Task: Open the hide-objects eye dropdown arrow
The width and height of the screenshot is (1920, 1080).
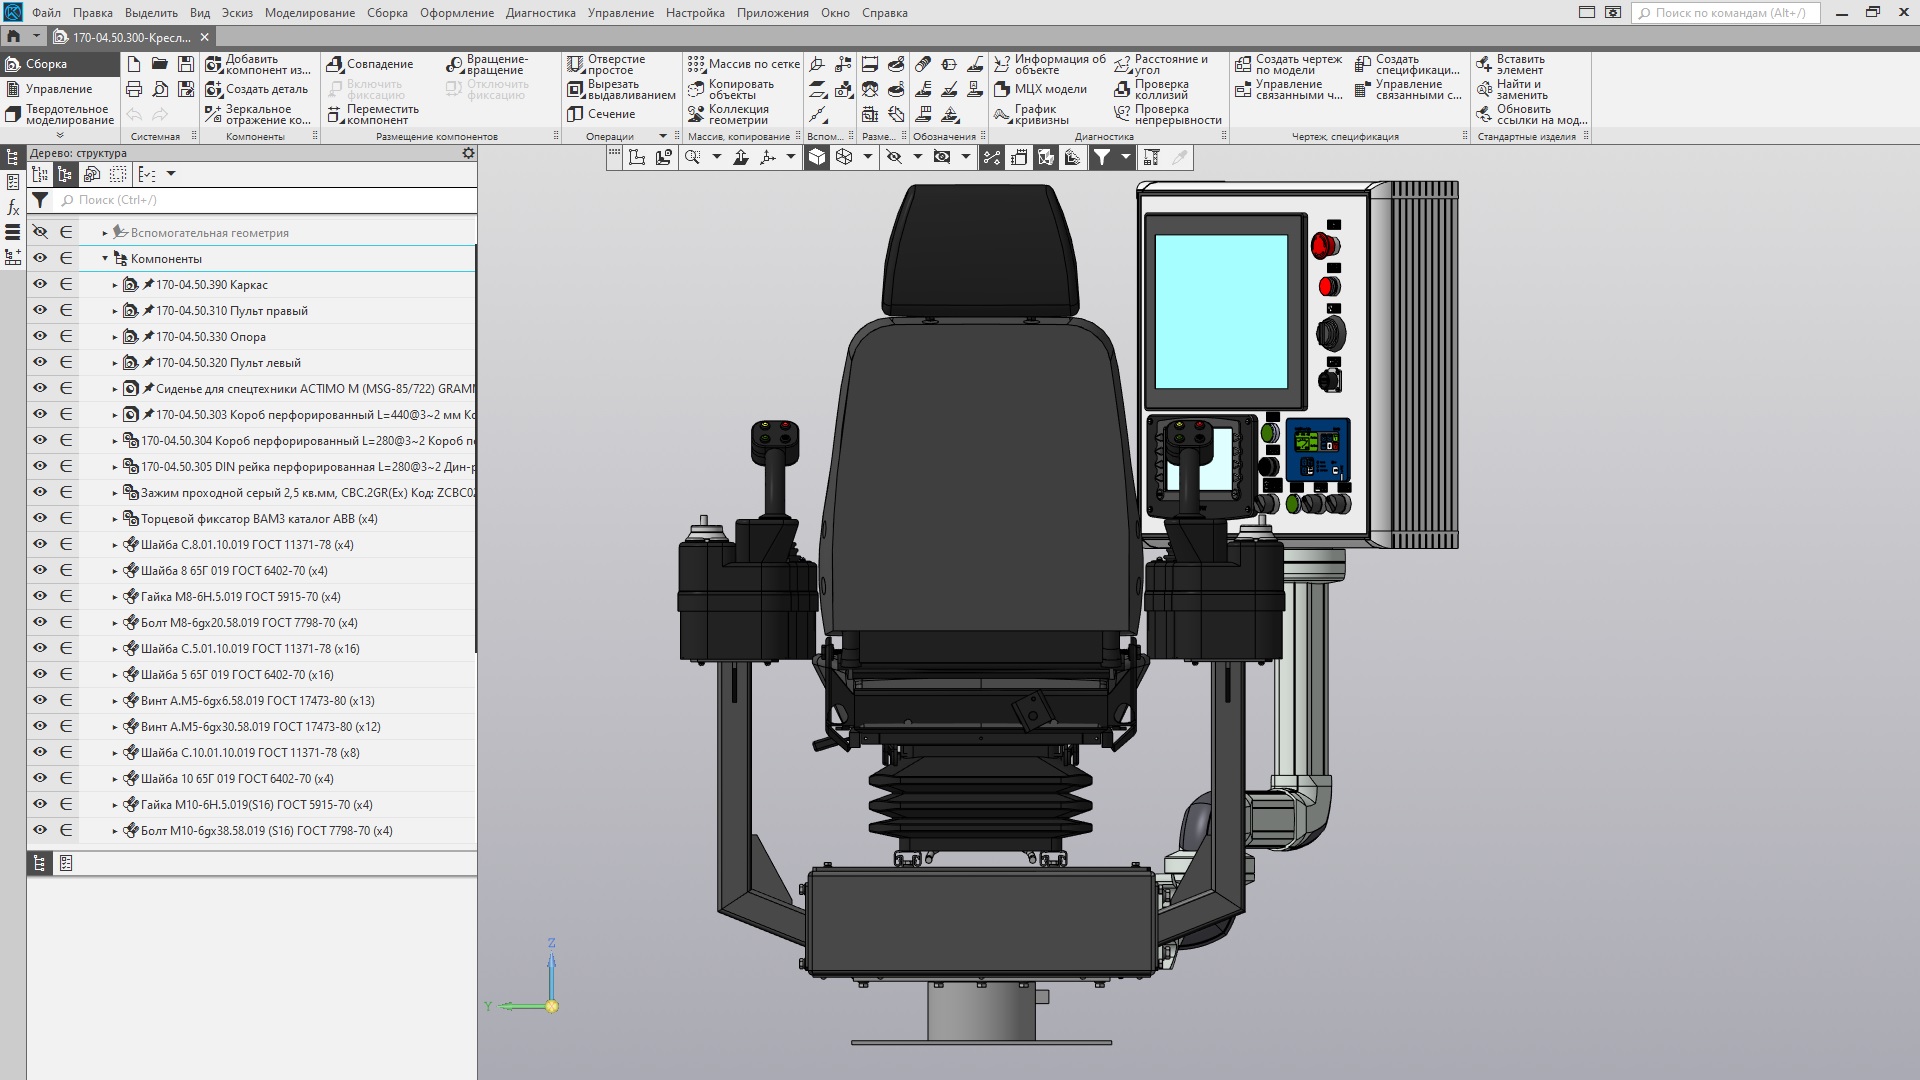Action: (917, 157)
